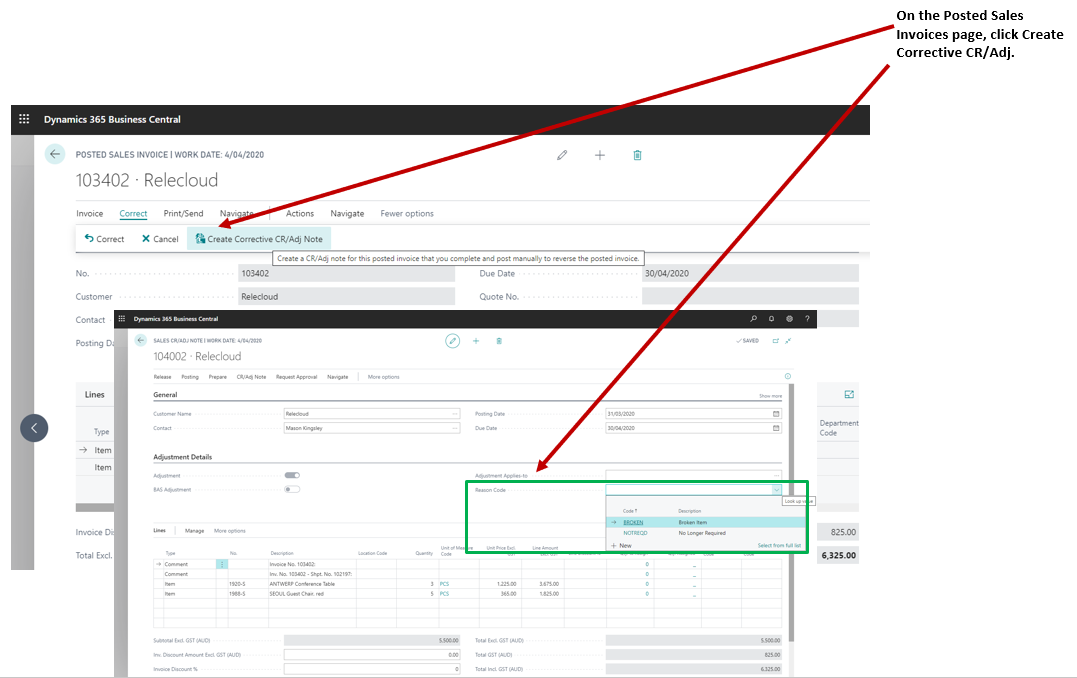Click Create Corrective CR/Adj Note
The image size is (1077, 678).
tap(258, 239)
